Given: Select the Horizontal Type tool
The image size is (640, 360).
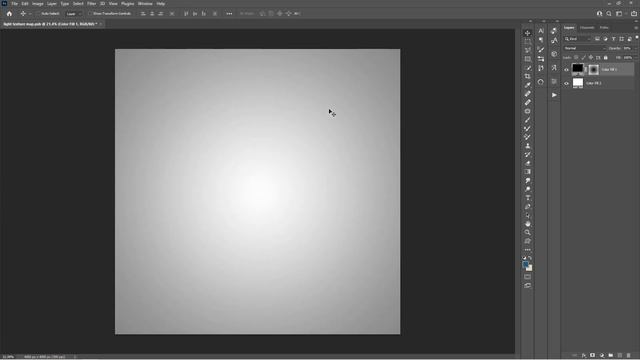Looking at the screenshot, I should (x=527, y=198).
